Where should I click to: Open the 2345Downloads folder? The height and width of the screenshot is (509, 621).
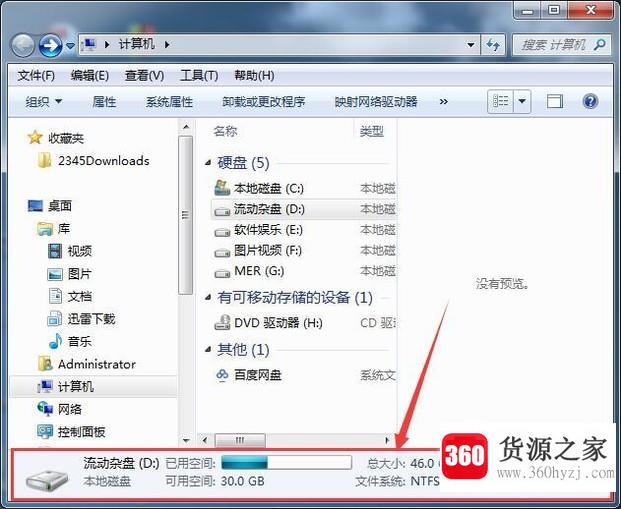94,160
